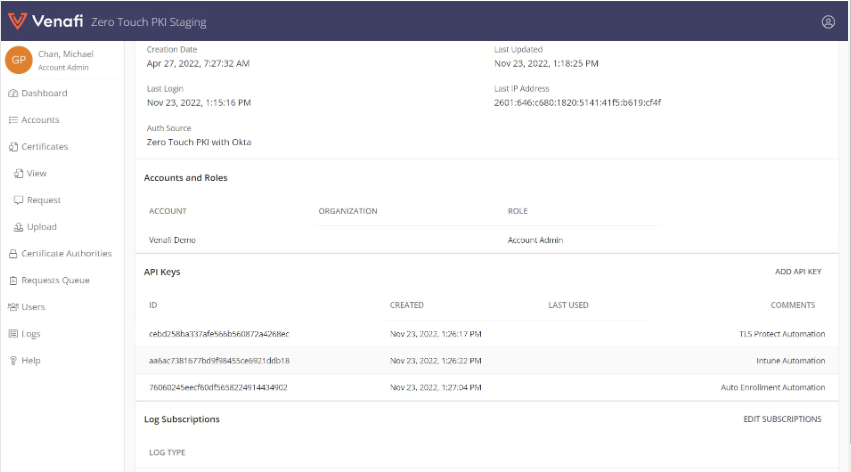Open Upload under Certificates
This screenshot has height=472, width=851.
click(41, 227)
